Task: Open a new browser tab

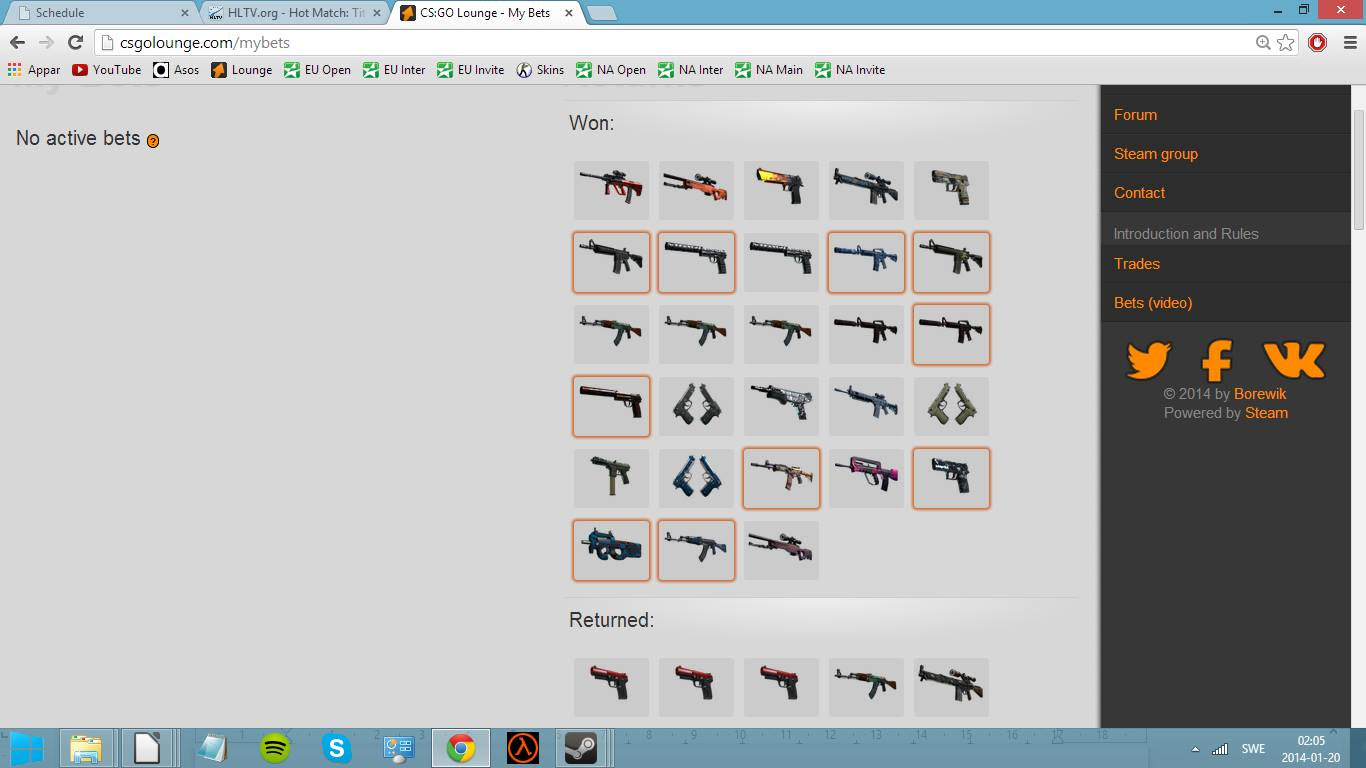Action: [601, 13]
